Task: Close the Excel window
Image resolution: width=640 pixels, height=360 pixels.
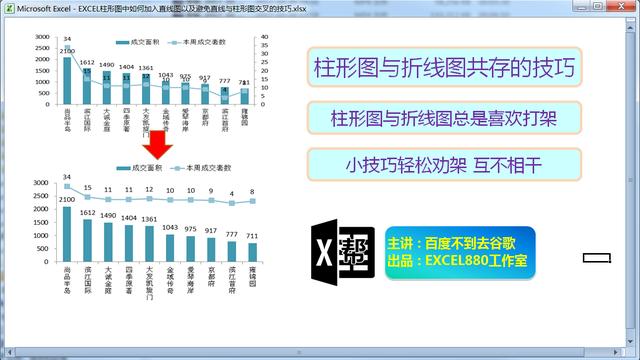Action: pos(621,6)
